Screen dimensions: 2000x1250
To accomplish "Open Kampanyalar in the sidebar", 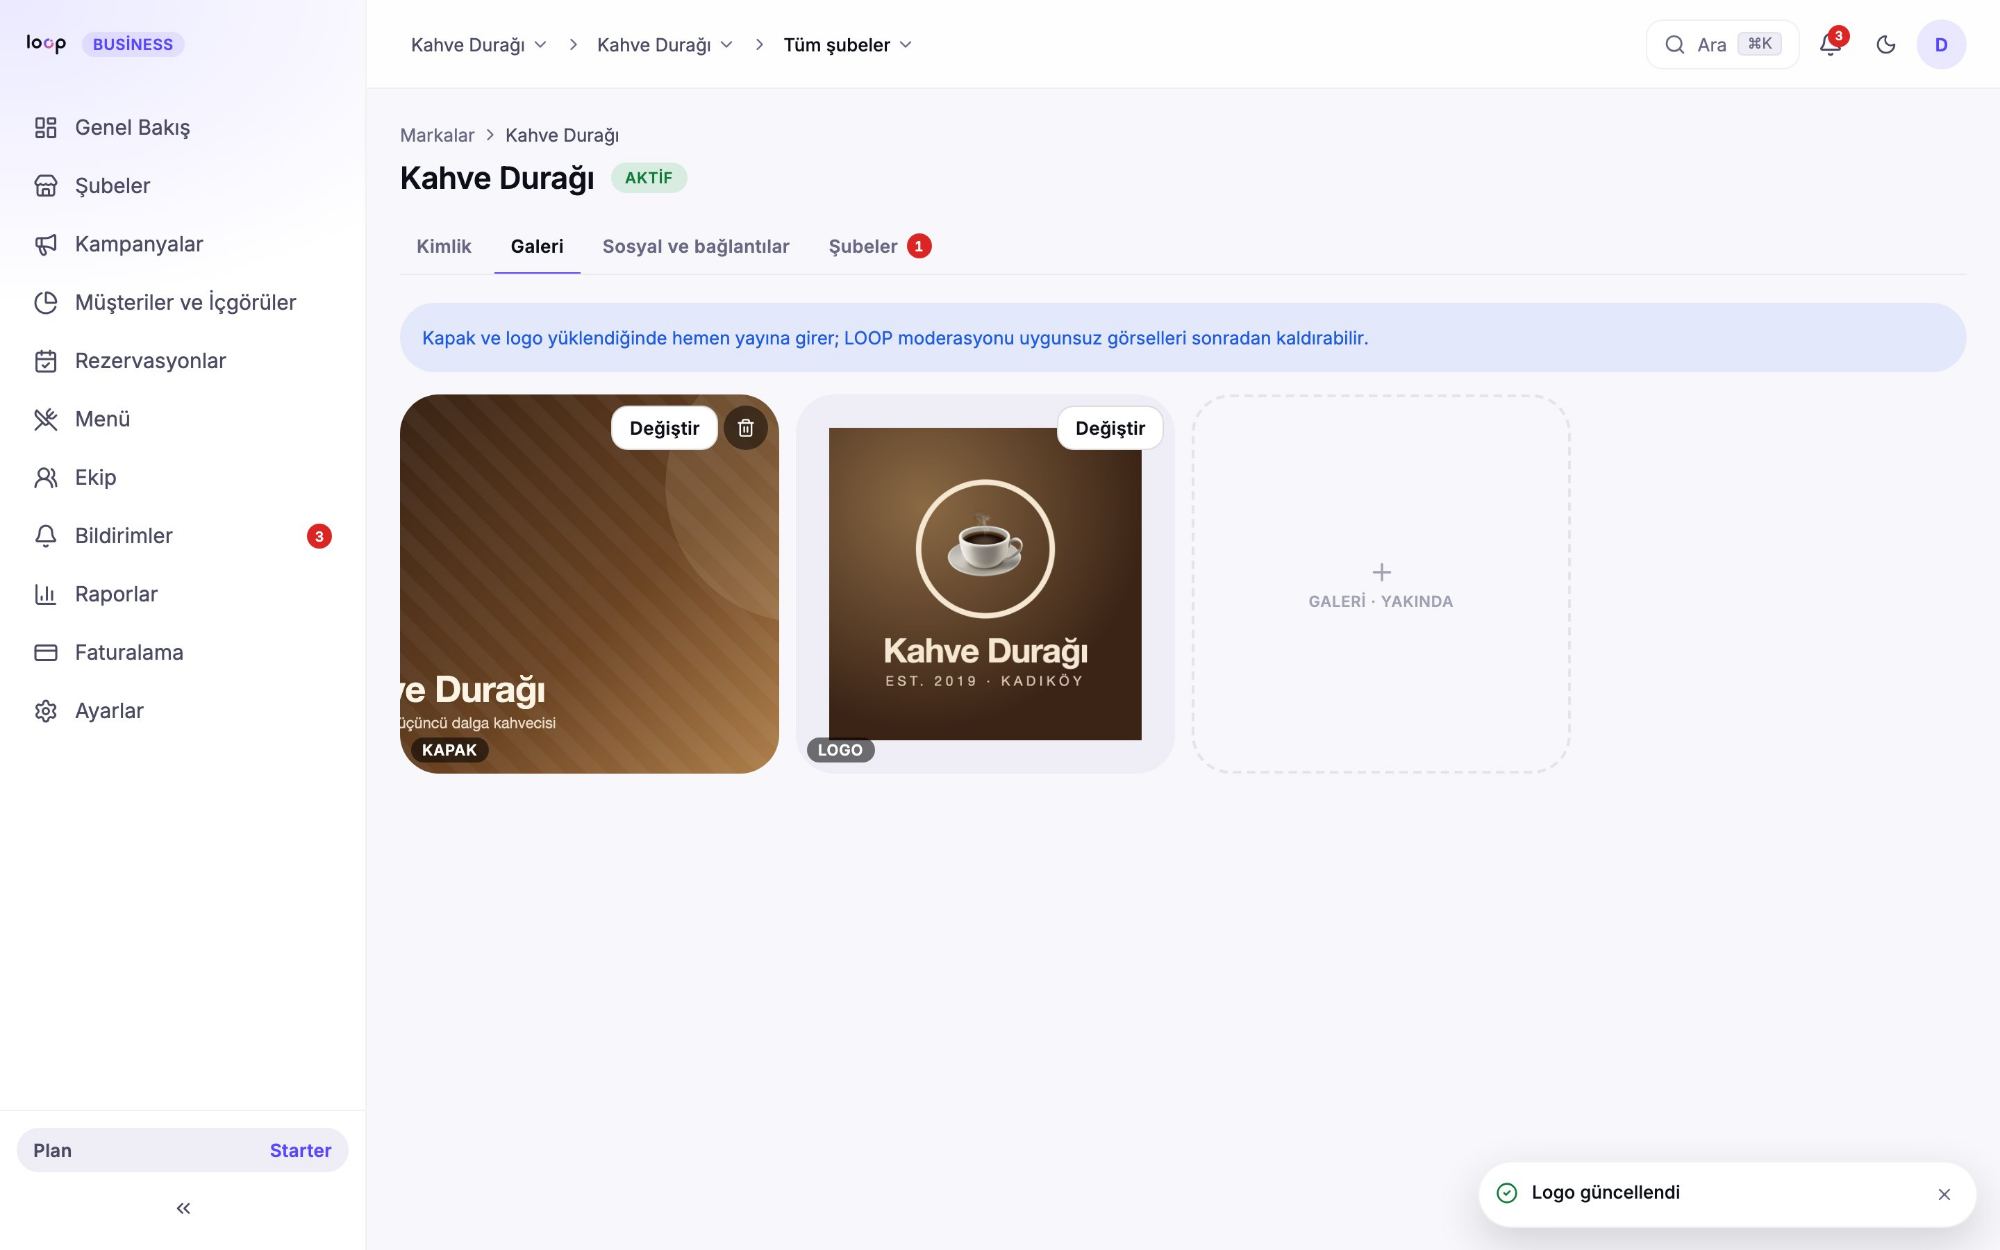I will tap(182, 245).
